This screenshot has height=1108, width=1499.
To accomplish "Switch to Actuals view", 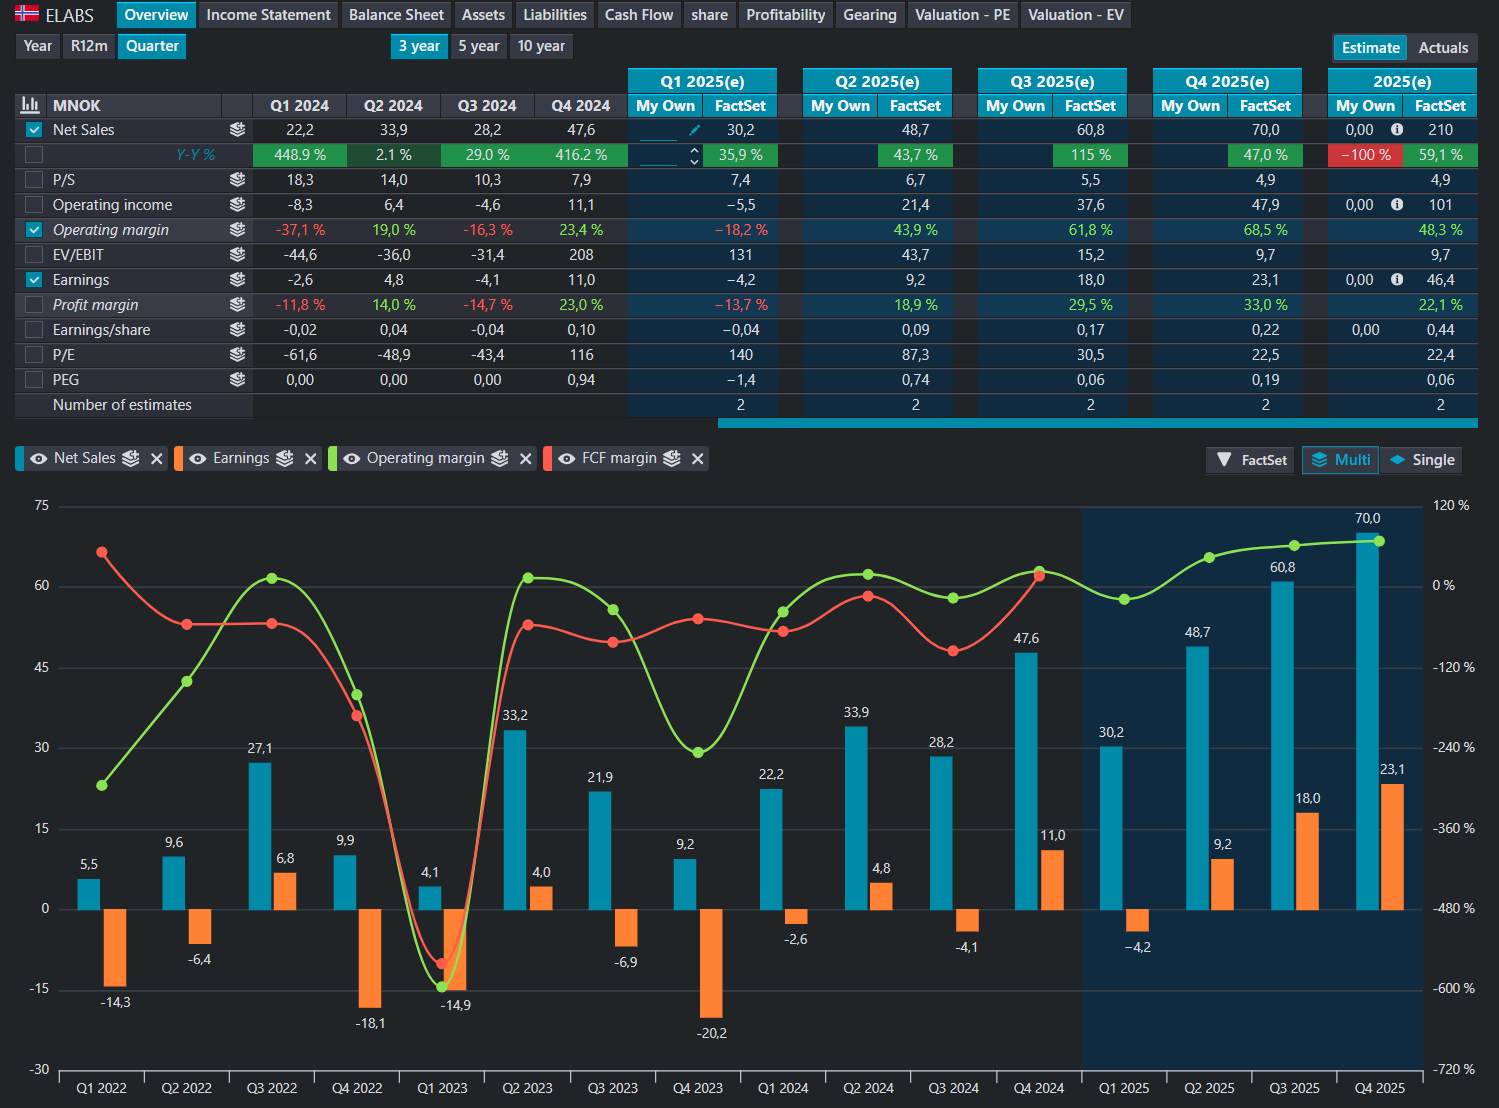I will (x=1442, y=47).
